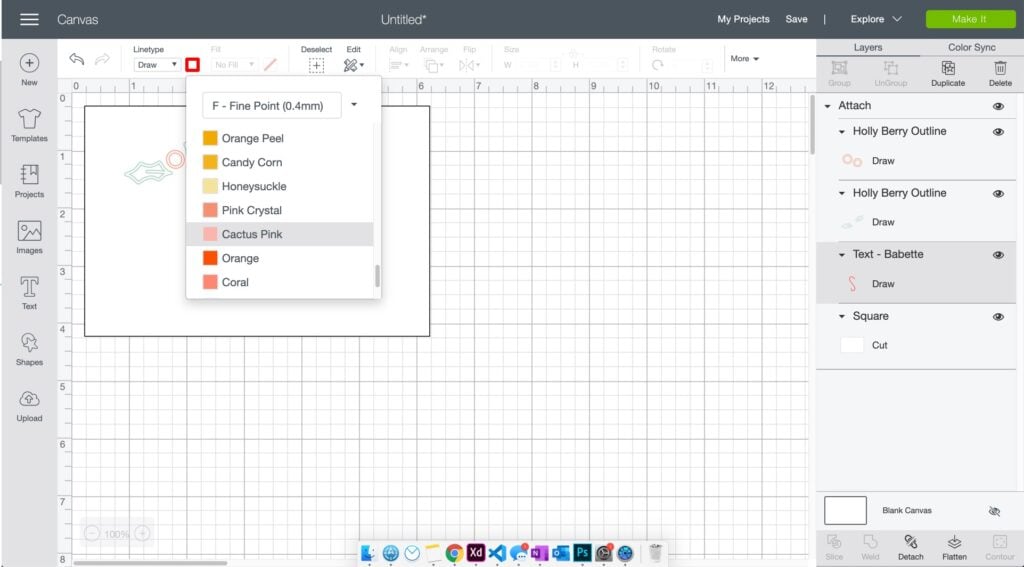Click the horizontal canvas scrollbar
Screen dimensions: 1024x567
coord(150,562)
